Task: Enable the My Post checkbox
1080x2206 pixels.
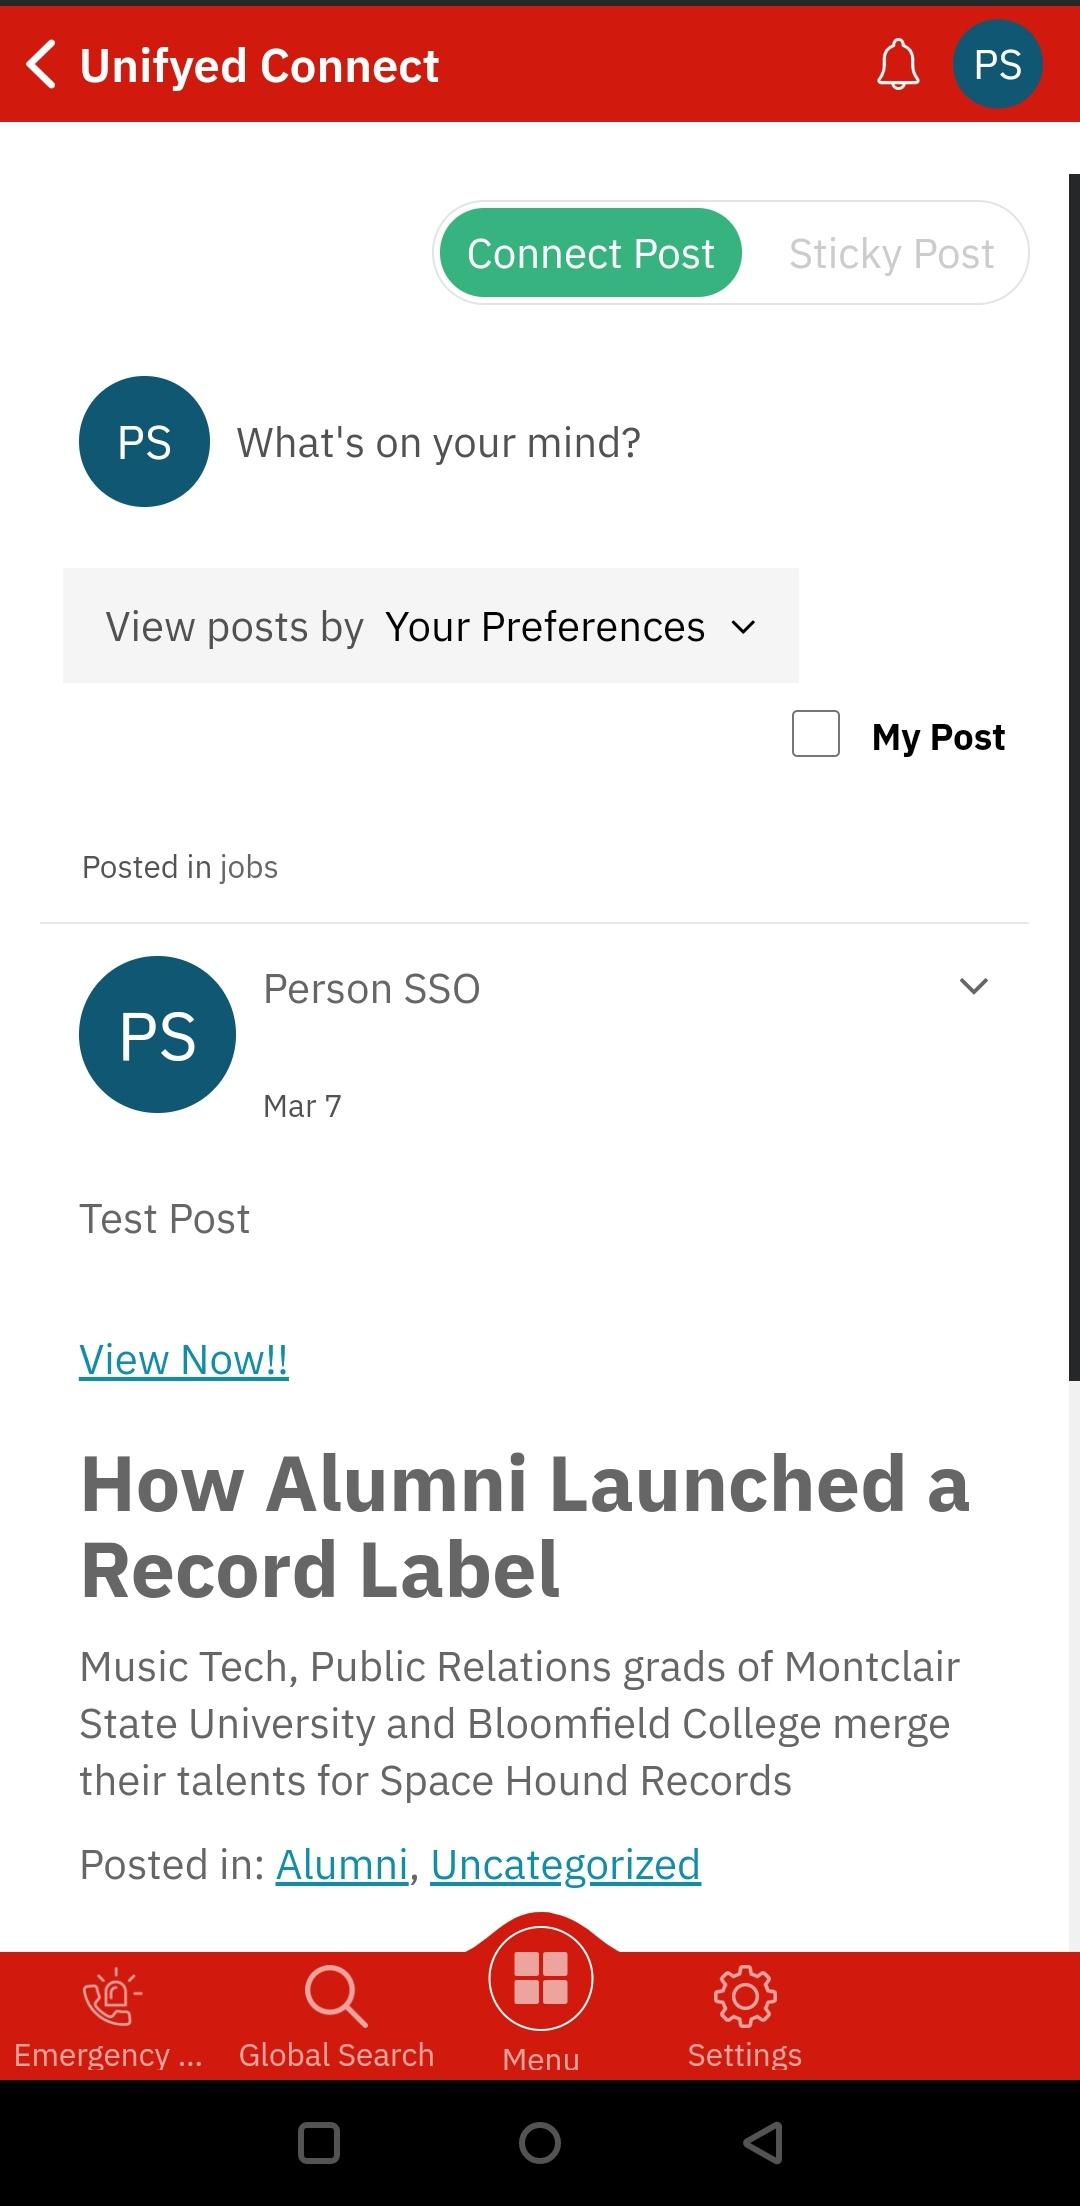Action: (x=816, y=734)
